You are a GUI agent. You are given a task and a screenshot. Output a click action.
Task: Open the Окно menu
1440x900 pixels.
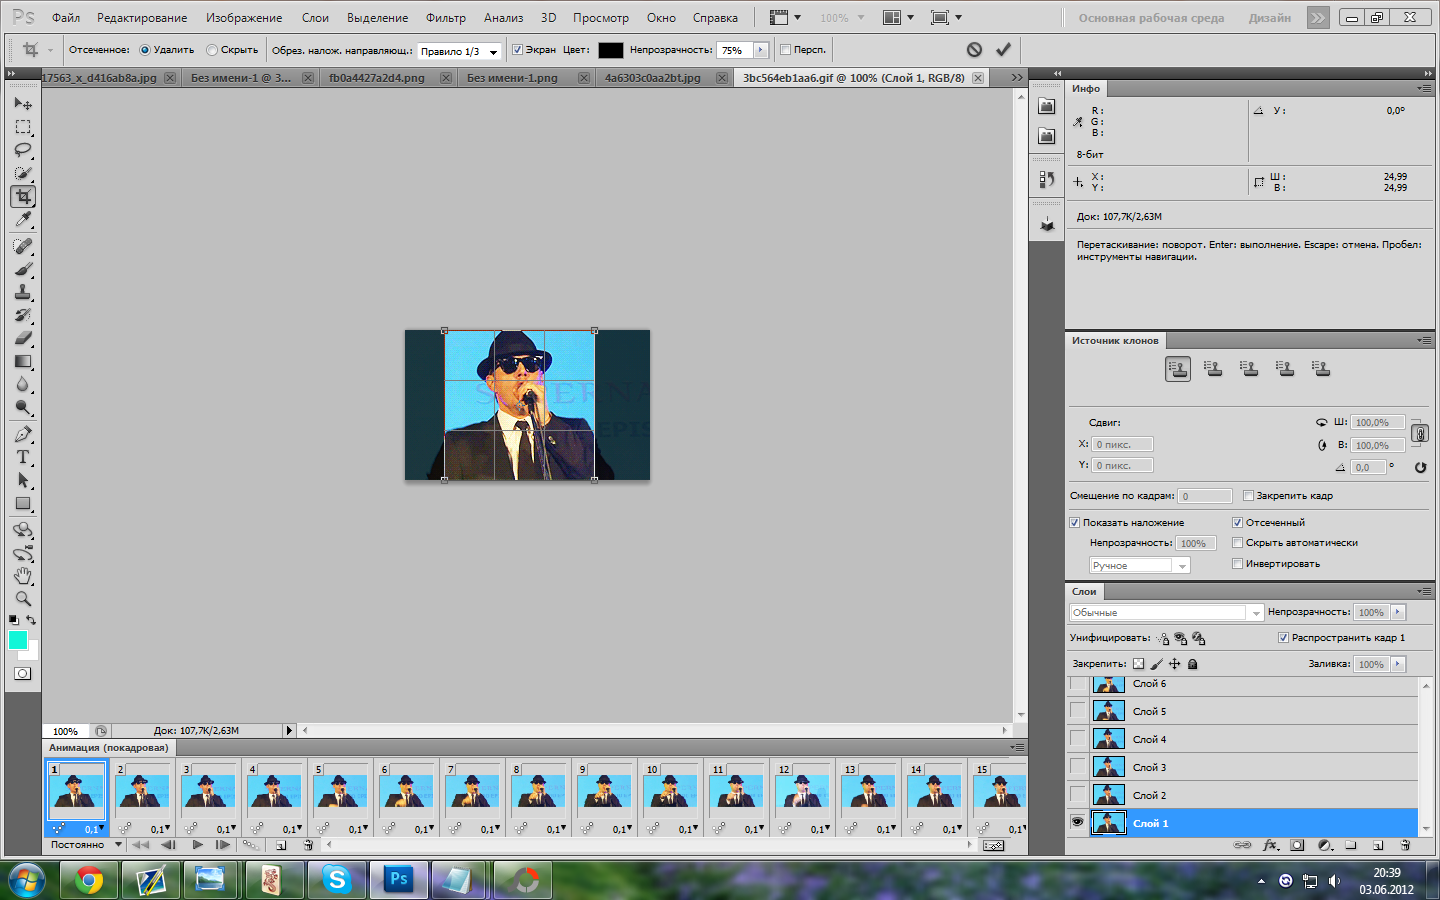pyautogui.click(x=661, y=18)
